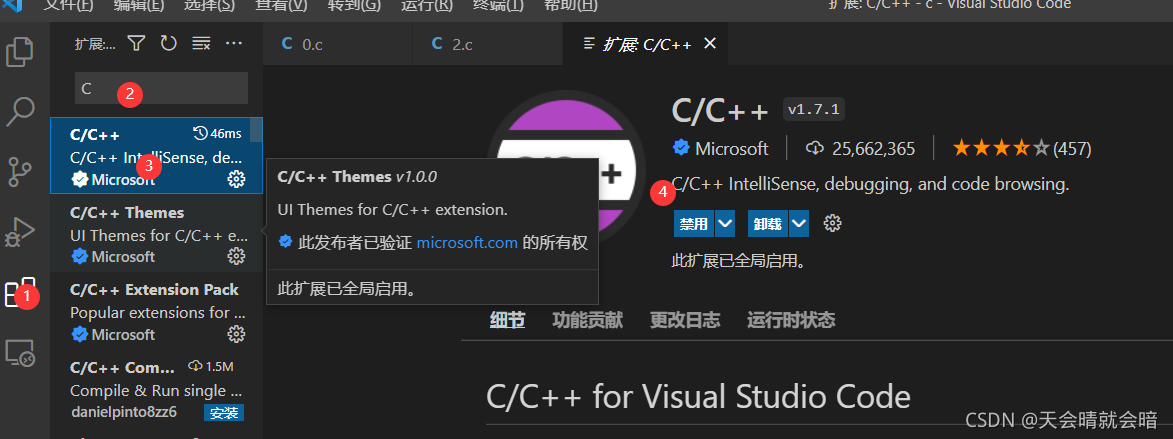Open the Explorer view in activity bar
Viewport: 1173px width, 439px height.
[20, 52]
